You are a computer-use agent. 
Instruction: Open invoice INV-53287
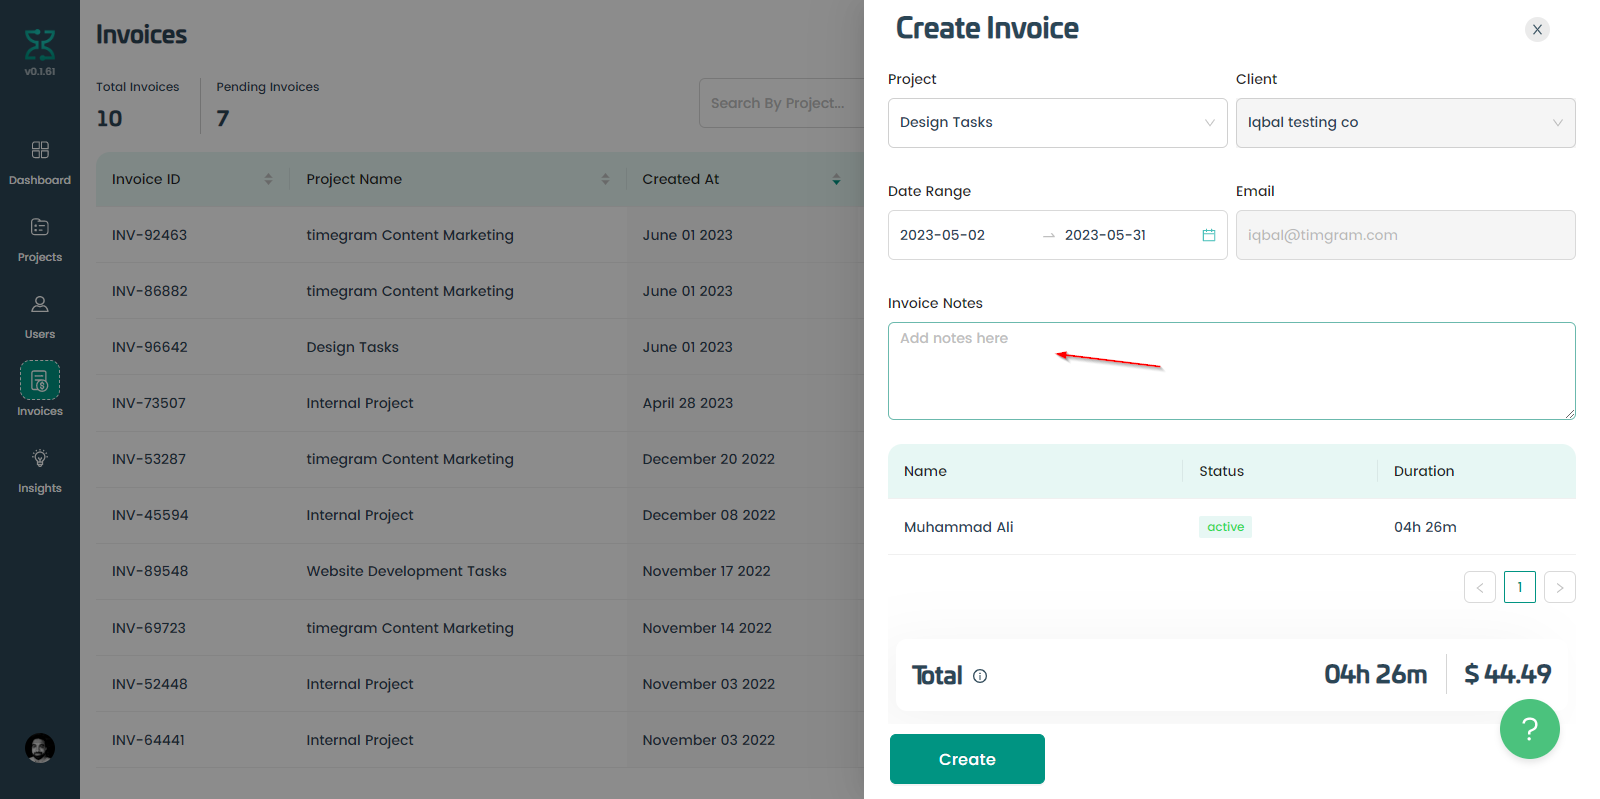point(148,459)
